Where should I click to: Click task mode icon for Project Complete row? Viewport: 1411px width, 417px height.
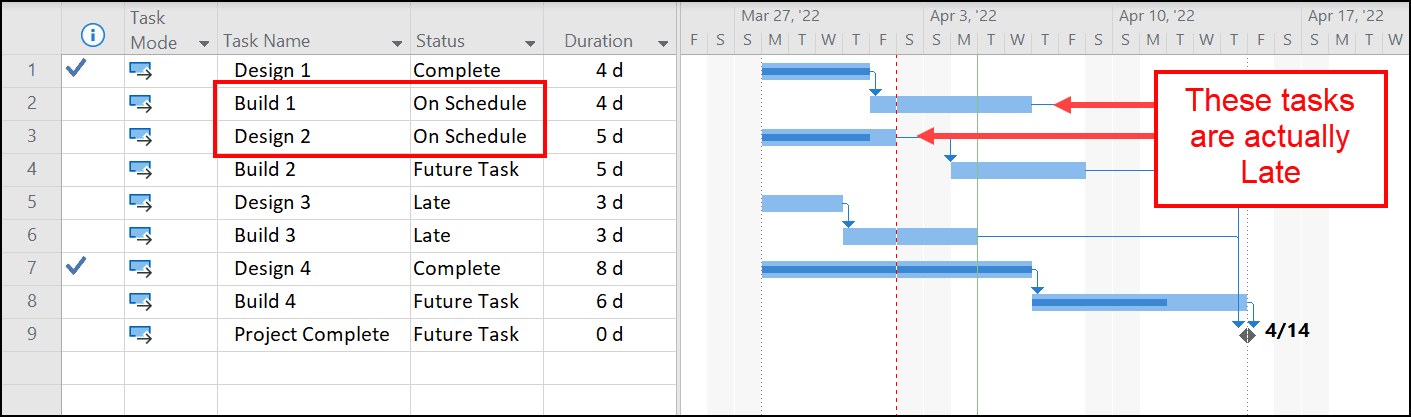[x=140, y=334]
